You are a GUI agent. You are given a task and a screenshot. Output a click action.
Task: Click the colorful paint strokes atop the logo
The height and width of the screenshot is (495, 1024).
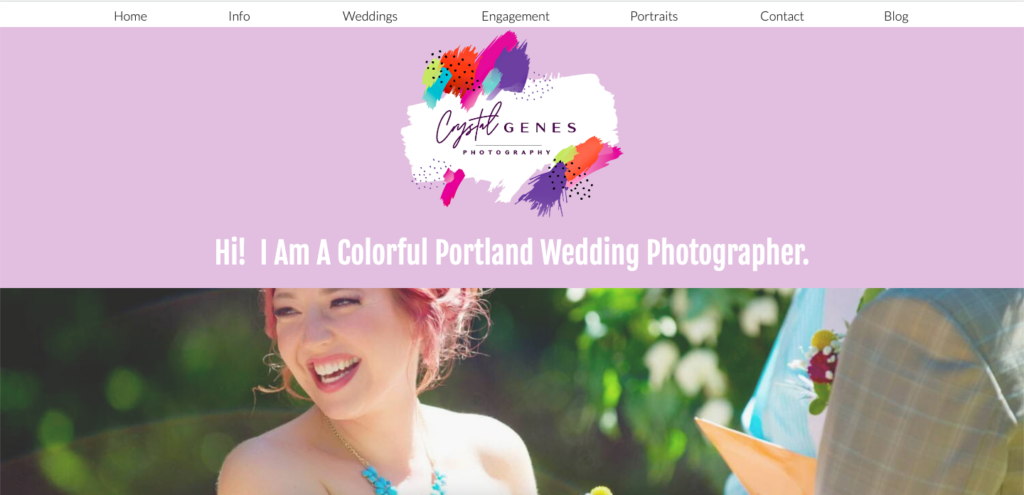pyautogui.click(x=475, y=68)
